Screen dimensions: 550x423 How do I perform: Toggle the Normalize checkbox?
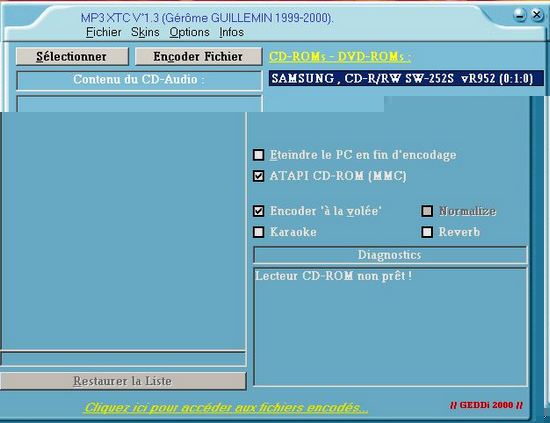[427, 211]
